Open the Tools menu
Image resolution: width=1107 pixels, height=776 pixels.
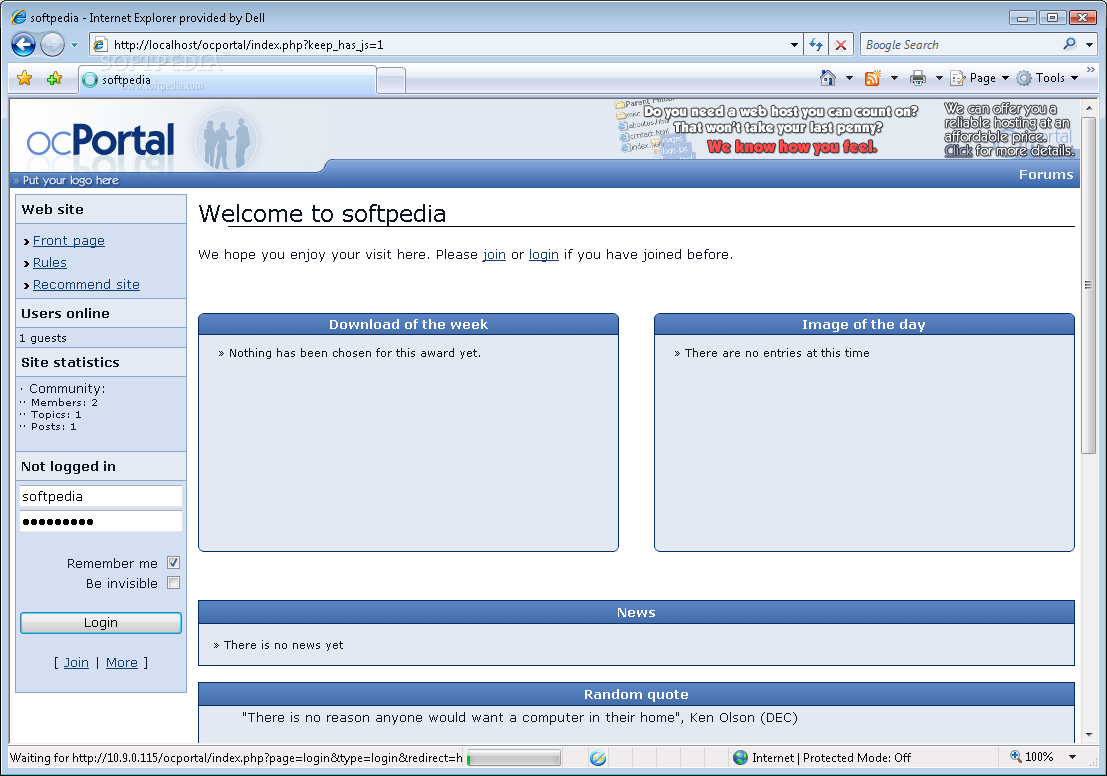(1048, 78)
